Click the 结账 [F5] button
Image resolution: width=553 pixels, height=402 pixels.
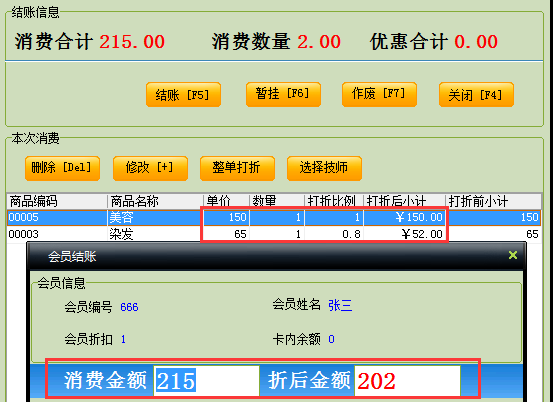(x=183, y=95)
